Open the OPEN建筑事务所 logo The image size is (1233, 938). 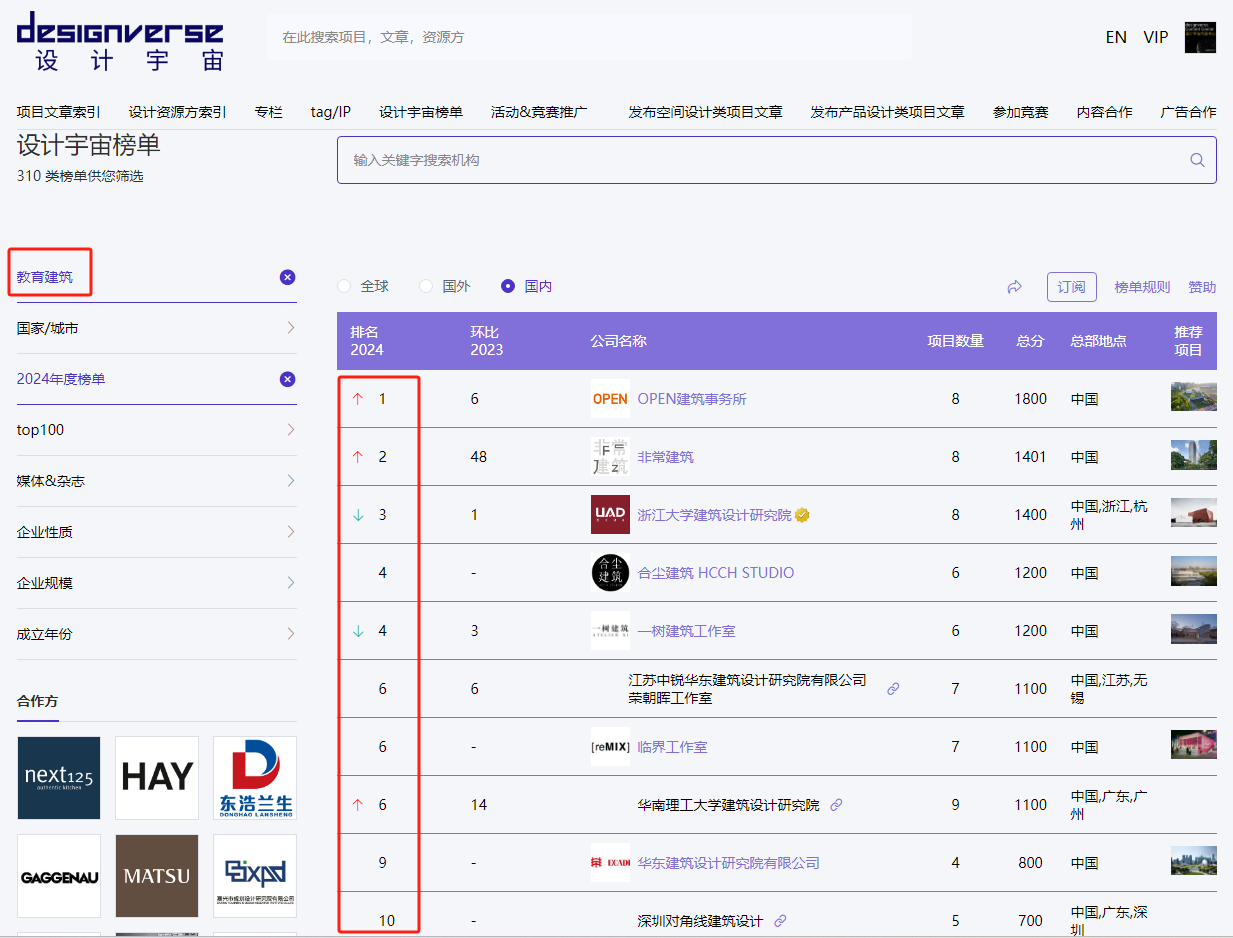pos(610,399)
